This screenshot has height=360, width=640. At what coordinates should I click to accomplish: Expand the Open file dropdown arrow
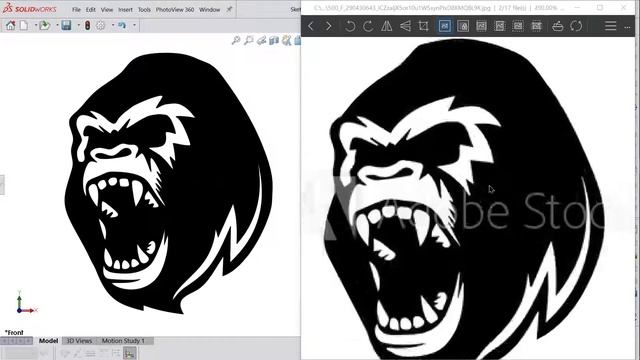[x=57, y=25]
